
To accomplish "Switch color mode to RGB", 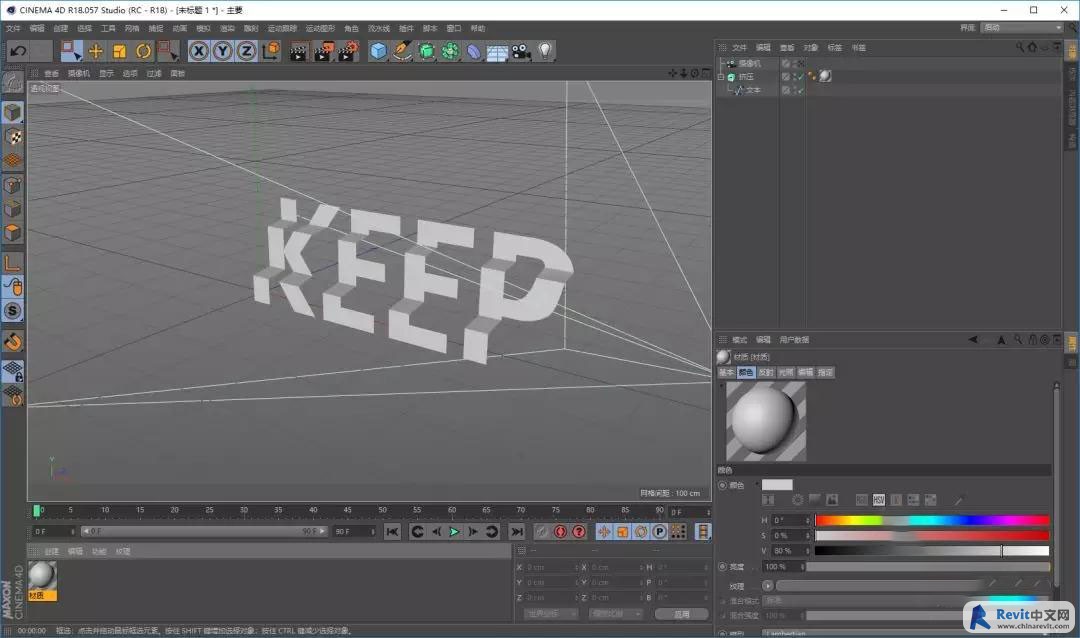I will pyautogui.click(x=862, y=500).
